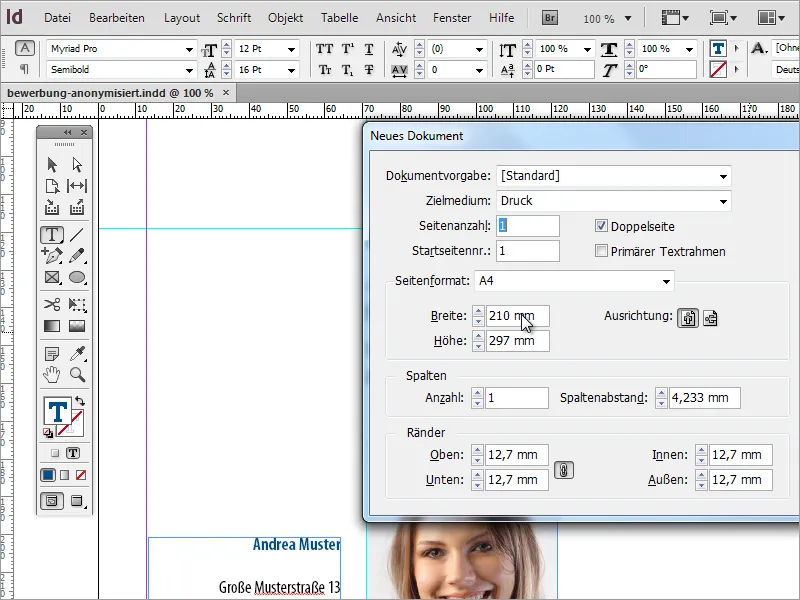Viewport: 800px width, 600px height.
Task: Select the Hand tool
Action: click(x=52, y=374)
